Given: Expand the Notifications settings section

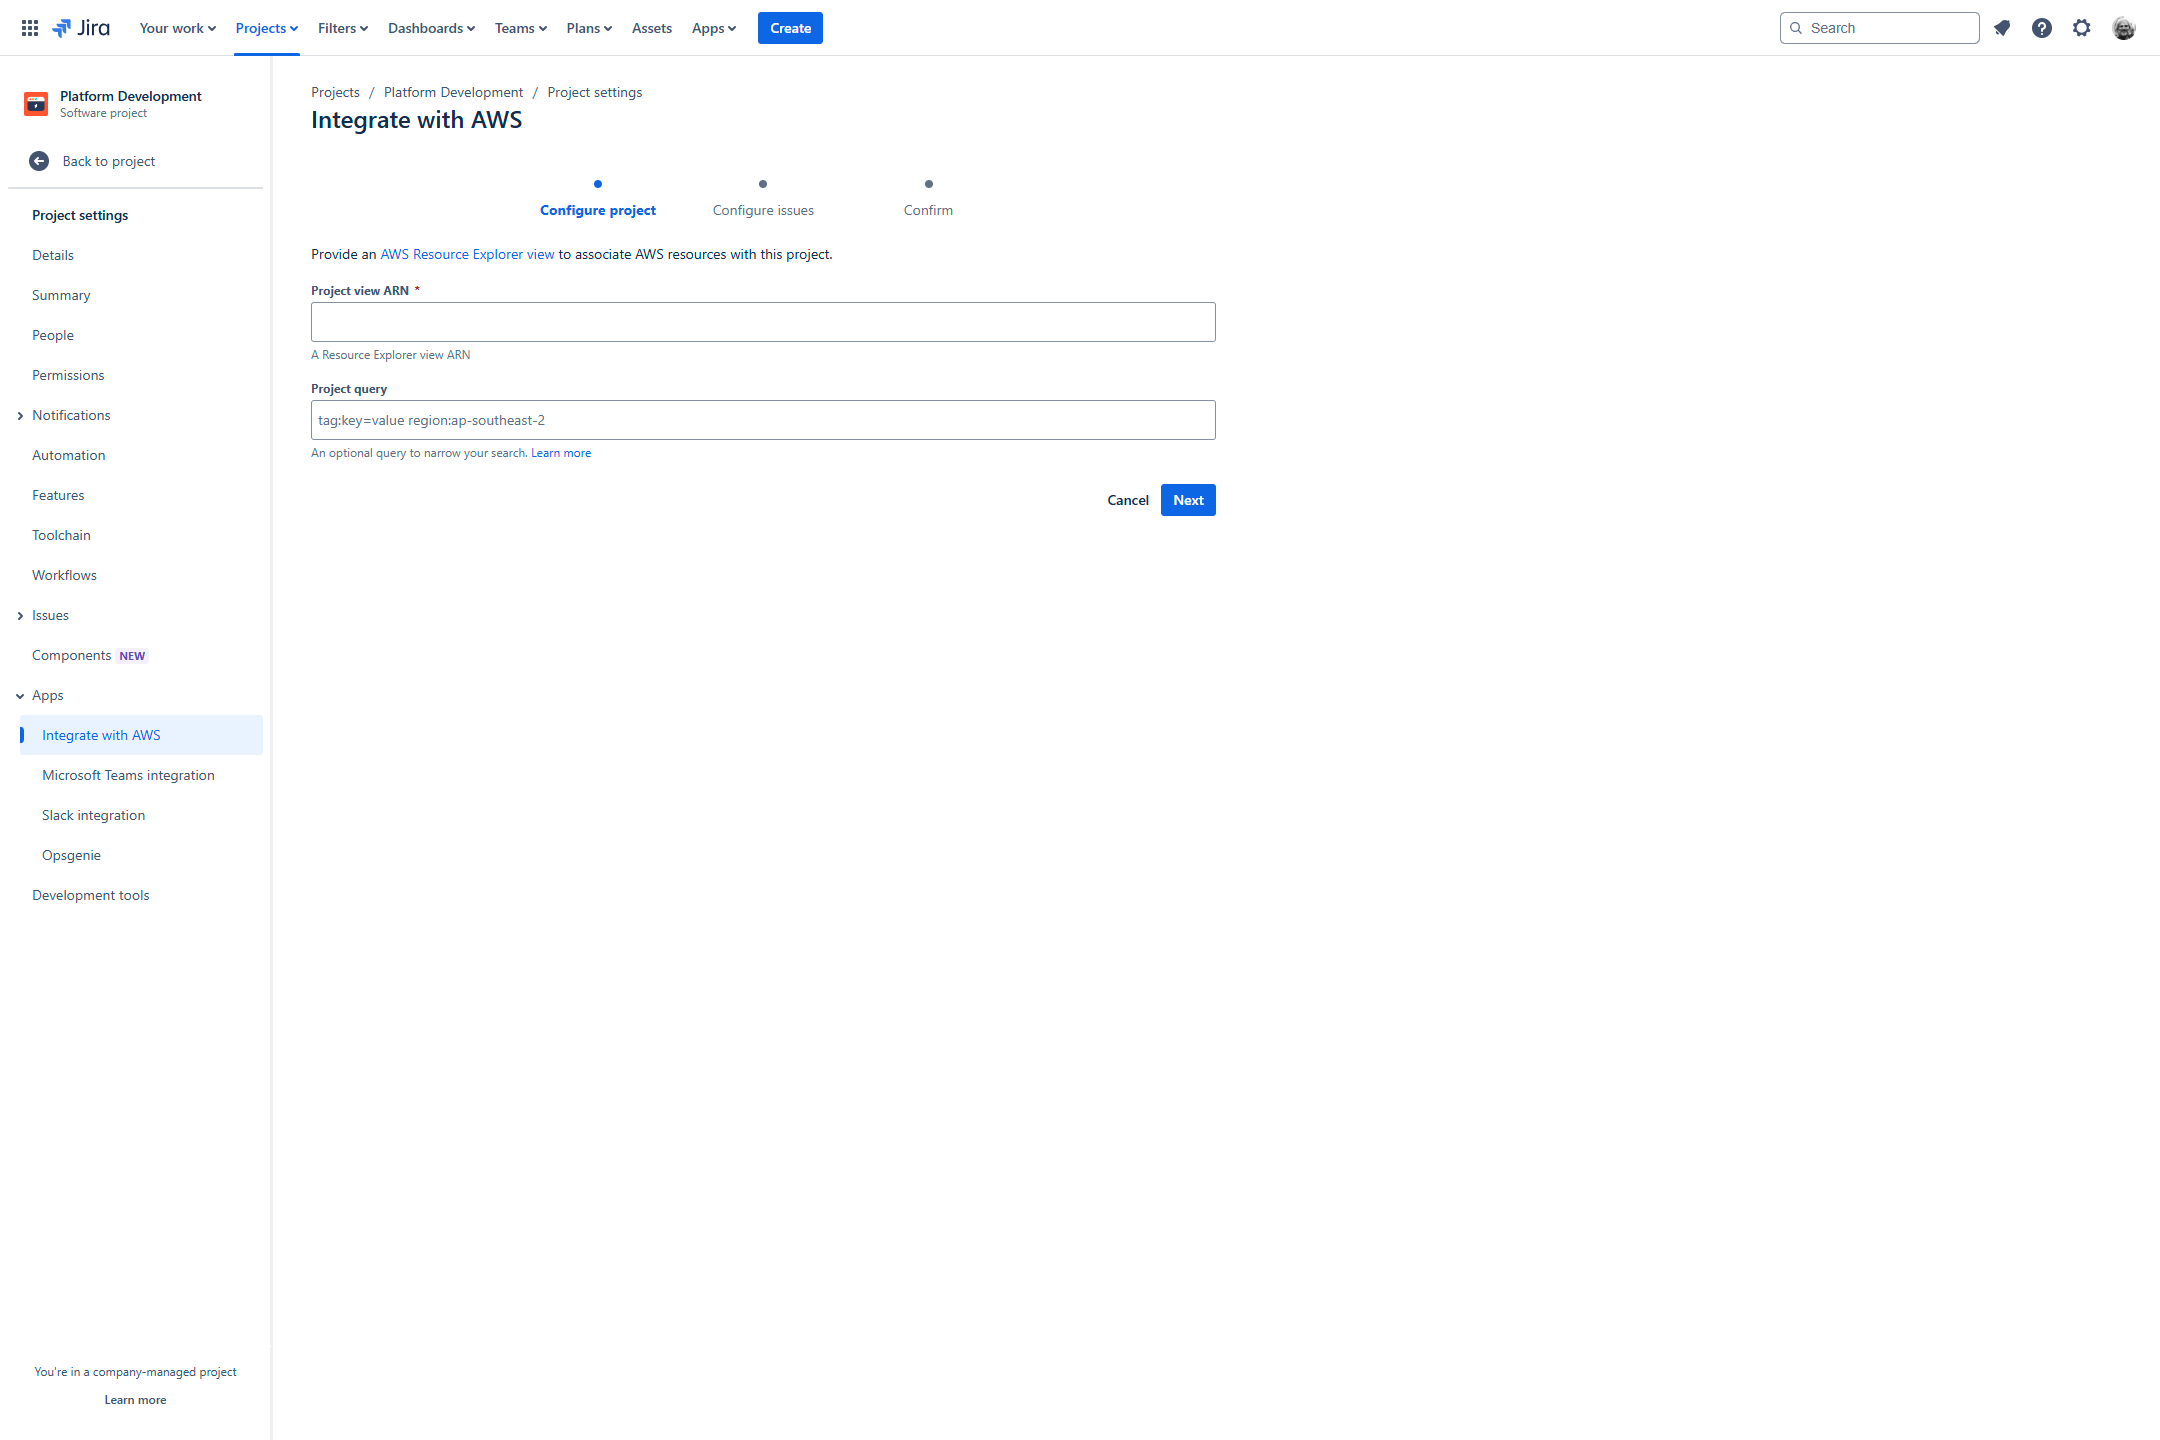Looking at the screenshot, I should pos(20,416).
